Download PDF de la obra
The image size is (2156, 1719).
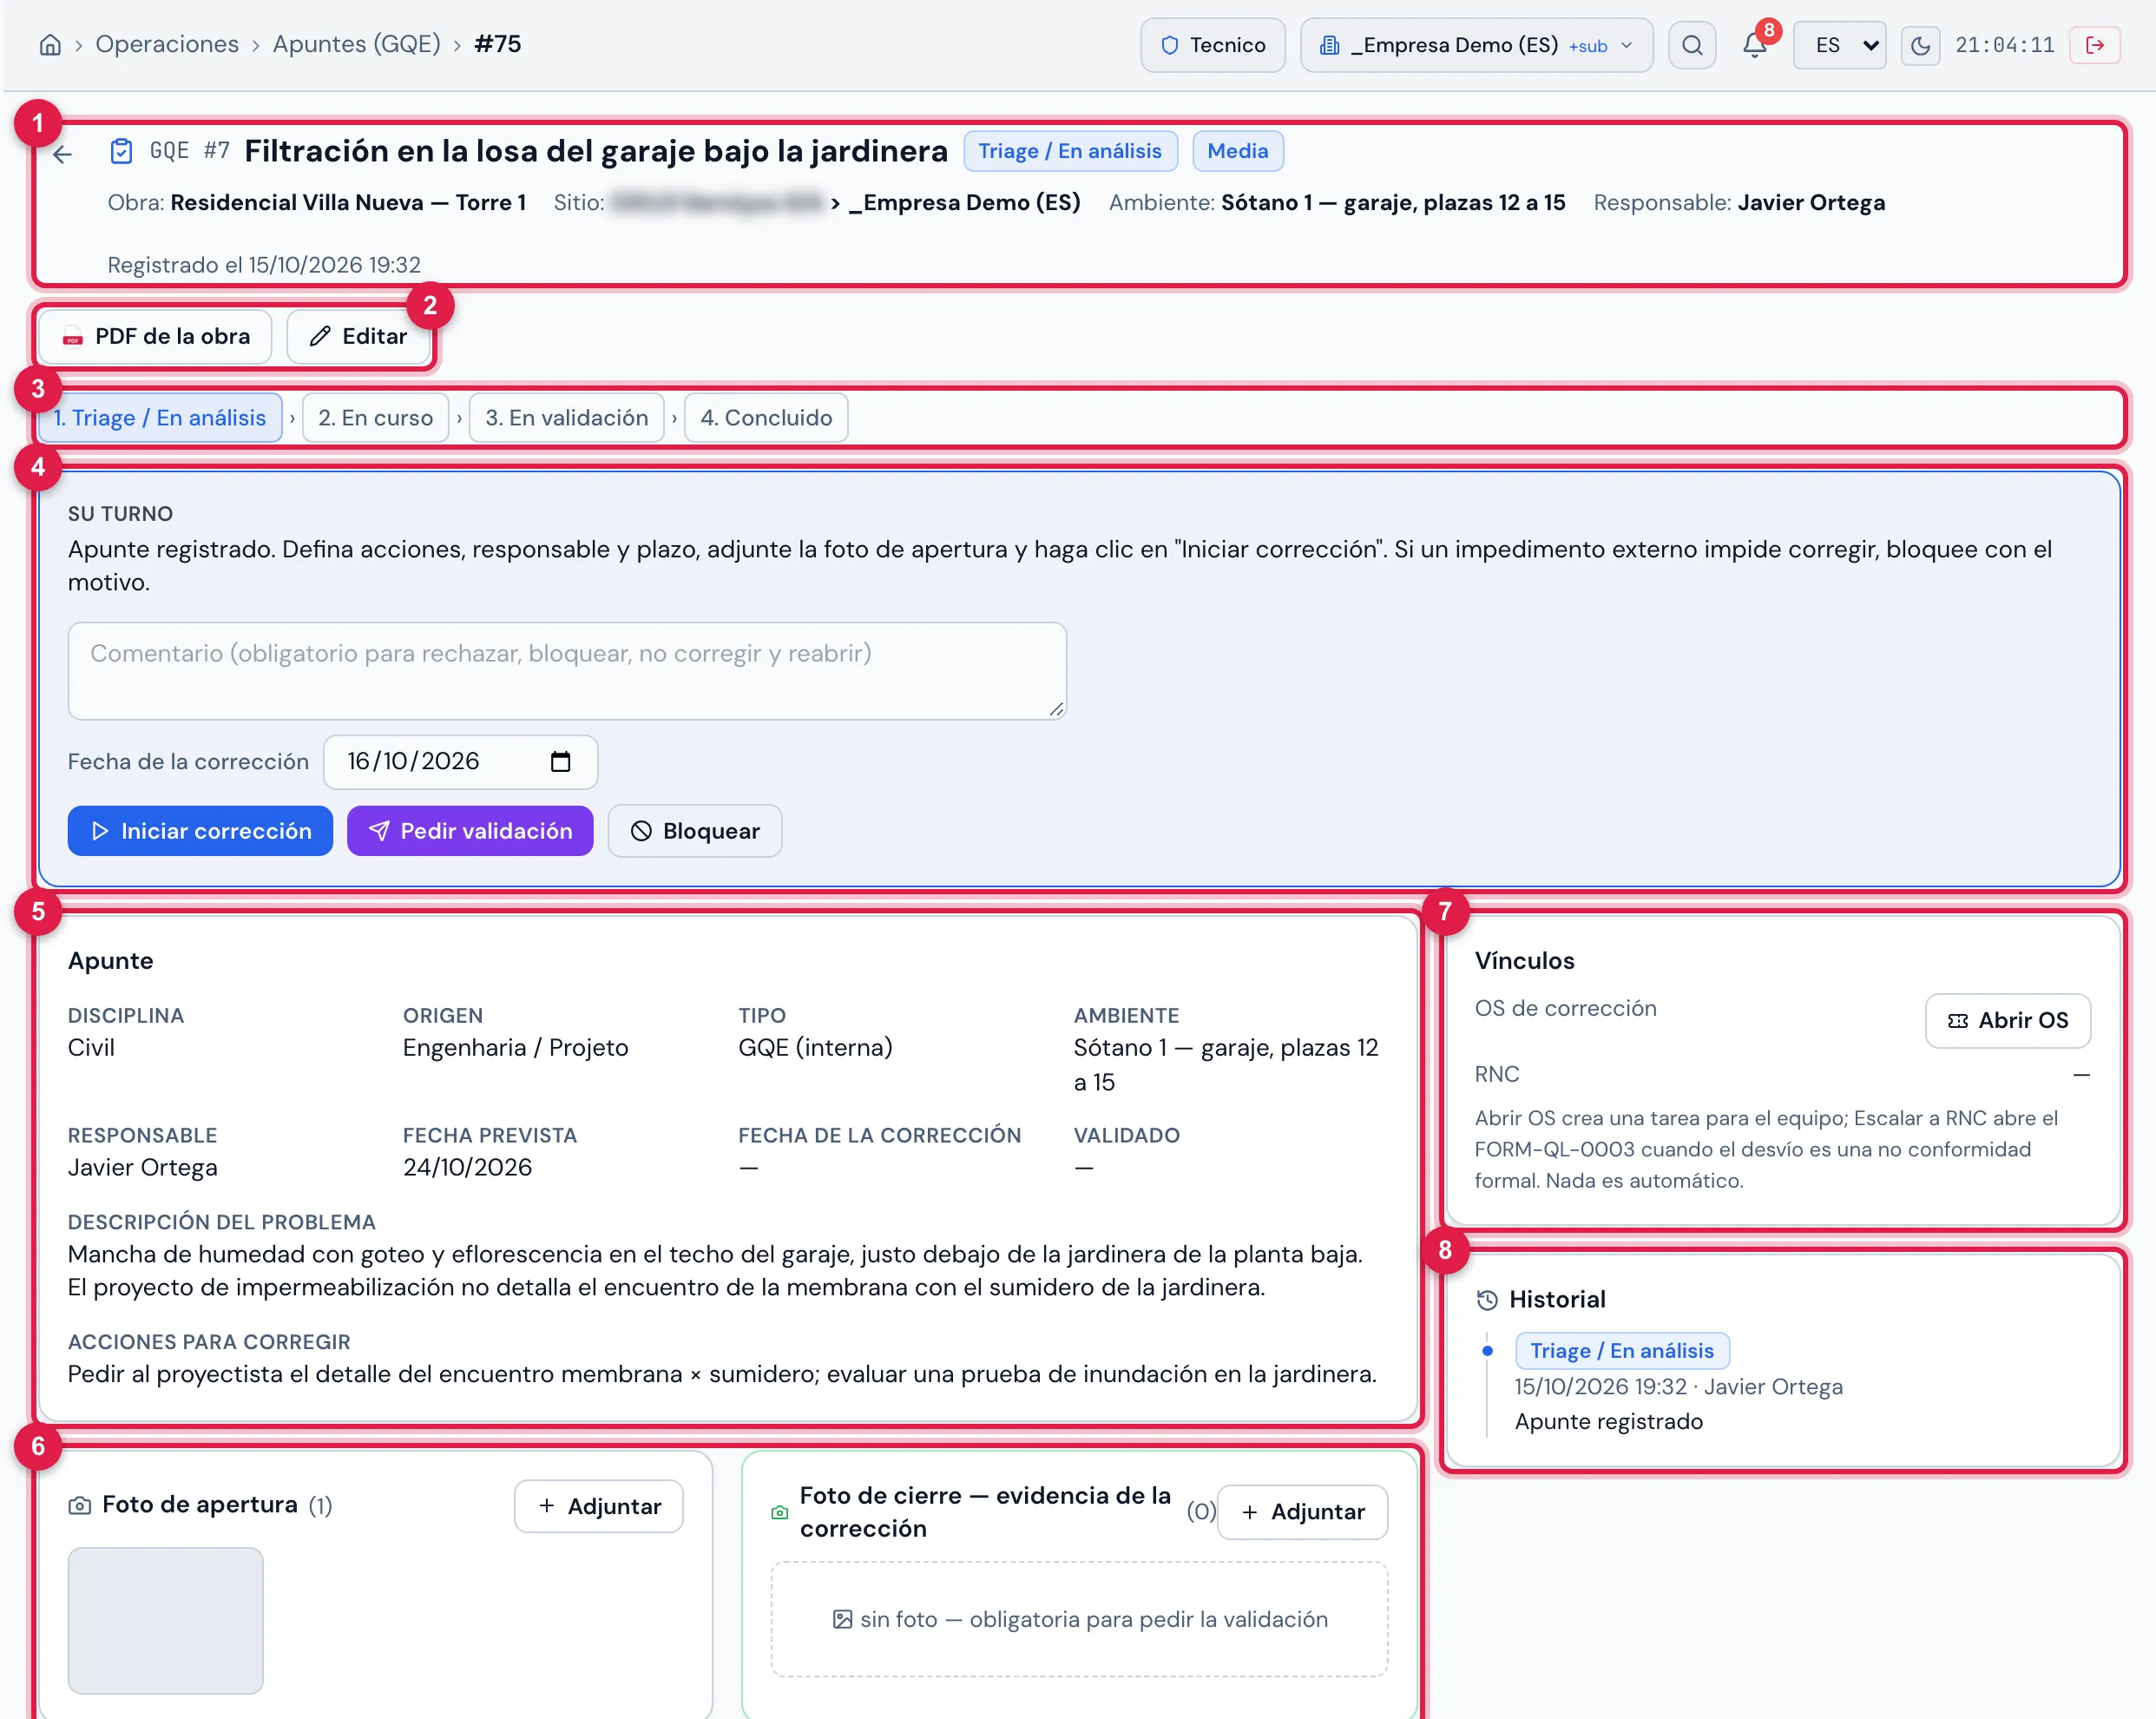[155, 336]
